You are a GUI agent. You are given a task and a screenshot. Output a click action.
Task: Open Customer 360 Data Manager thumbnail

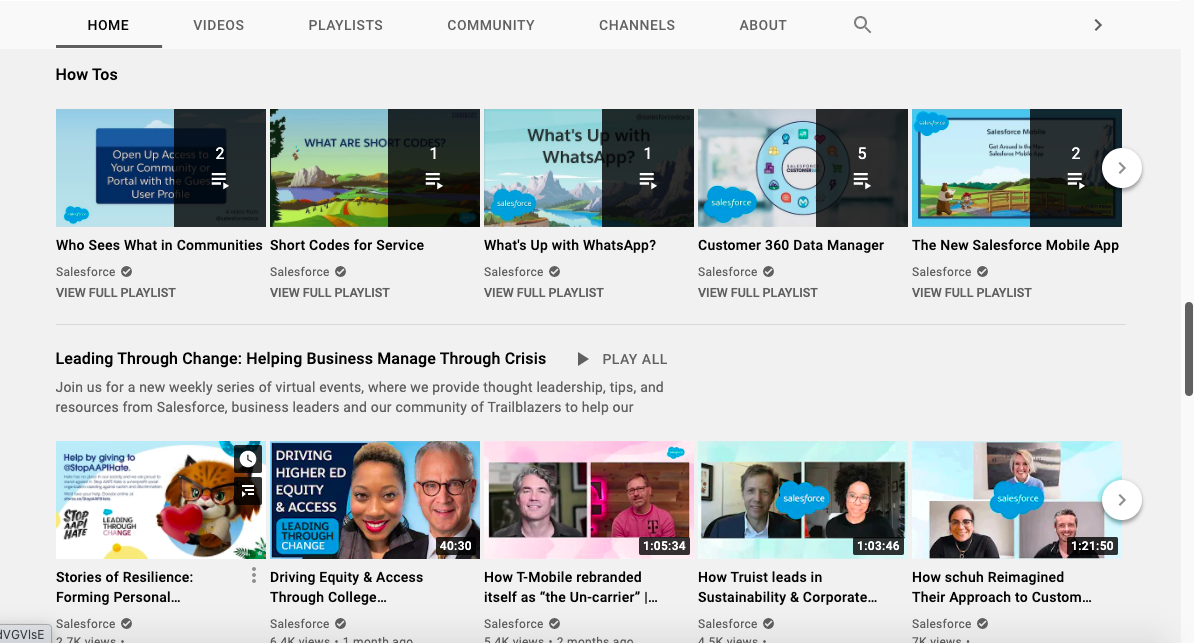pyautogui.click(x=803, y=168)
